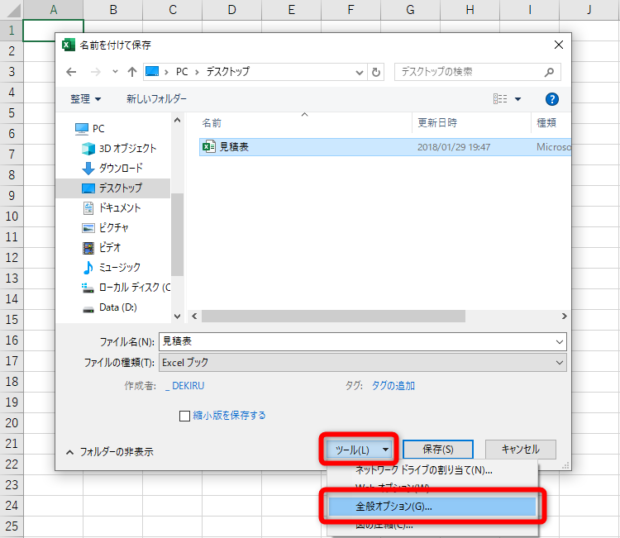
Task: Open the ミュージック folder
Action: point(112,268)
